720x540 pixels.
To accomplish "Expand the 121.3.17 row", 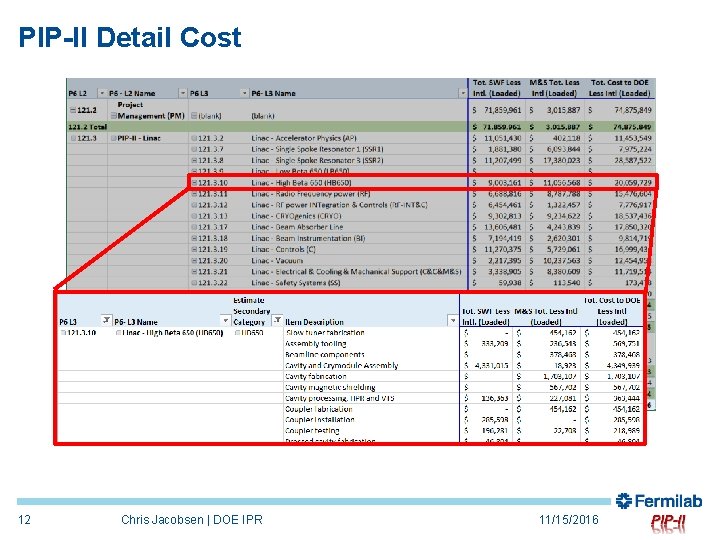I will point(194,227).
